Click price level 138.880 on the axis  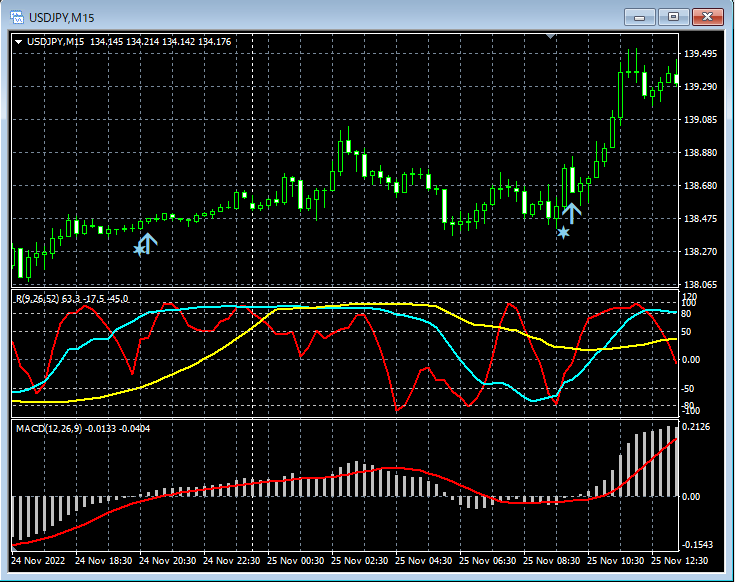pyautogui.click(x=700, y=153)
